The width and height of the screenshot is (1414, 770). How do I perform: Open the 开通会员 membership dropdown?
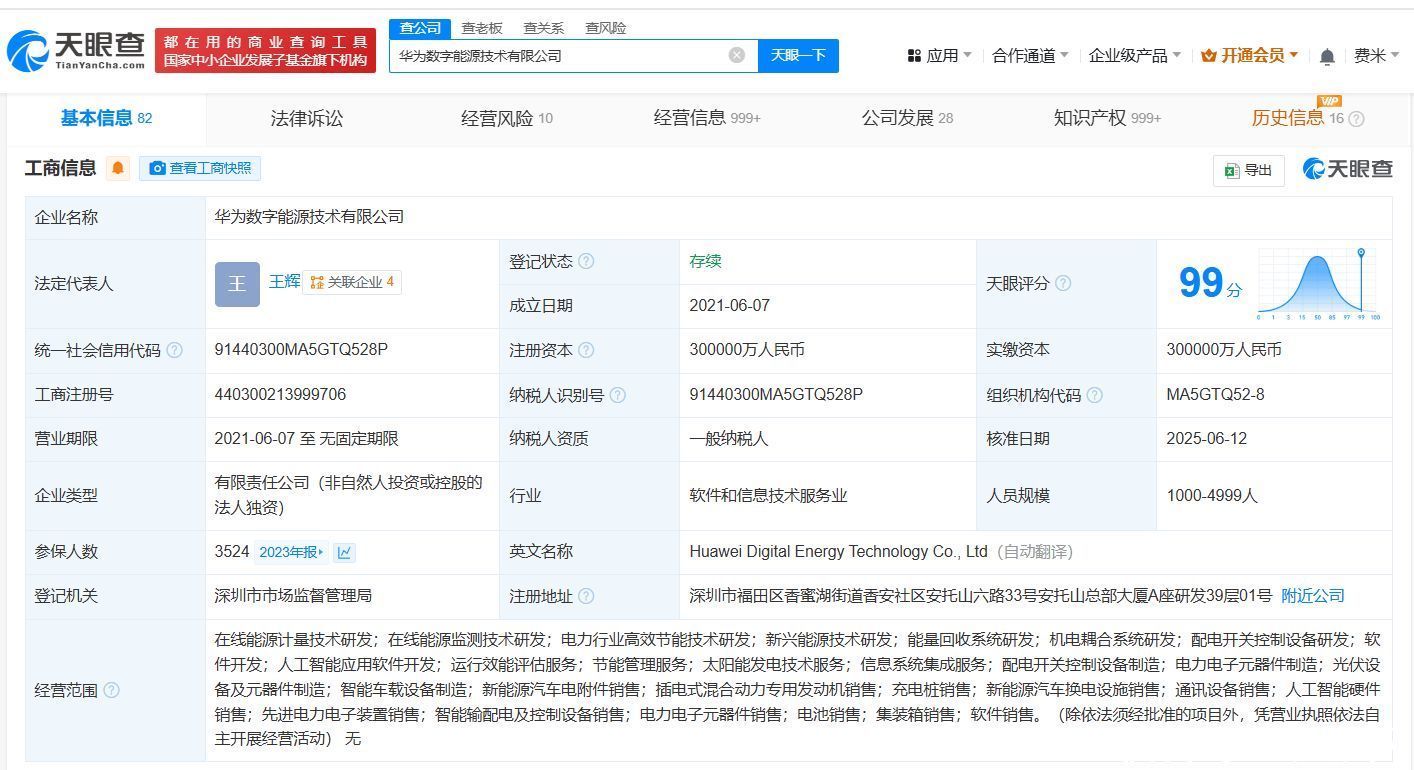click(x=1250, y=56)
